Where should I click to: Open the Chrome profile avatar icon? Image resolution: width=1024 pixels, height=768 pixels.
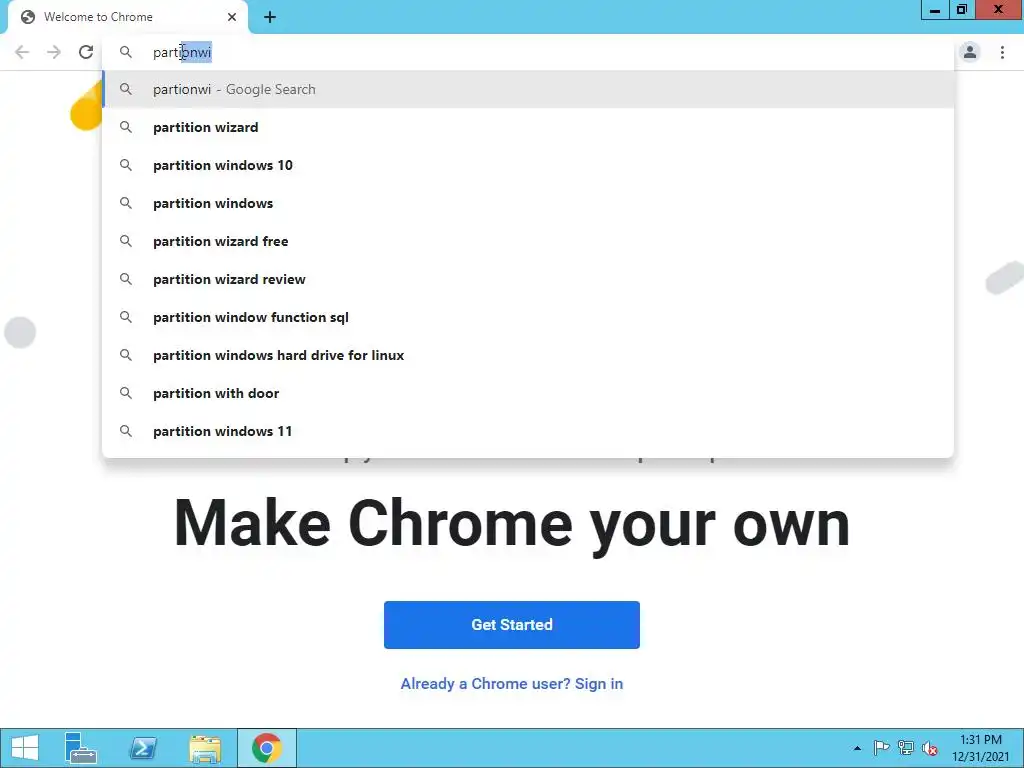(x=970, y=52)
